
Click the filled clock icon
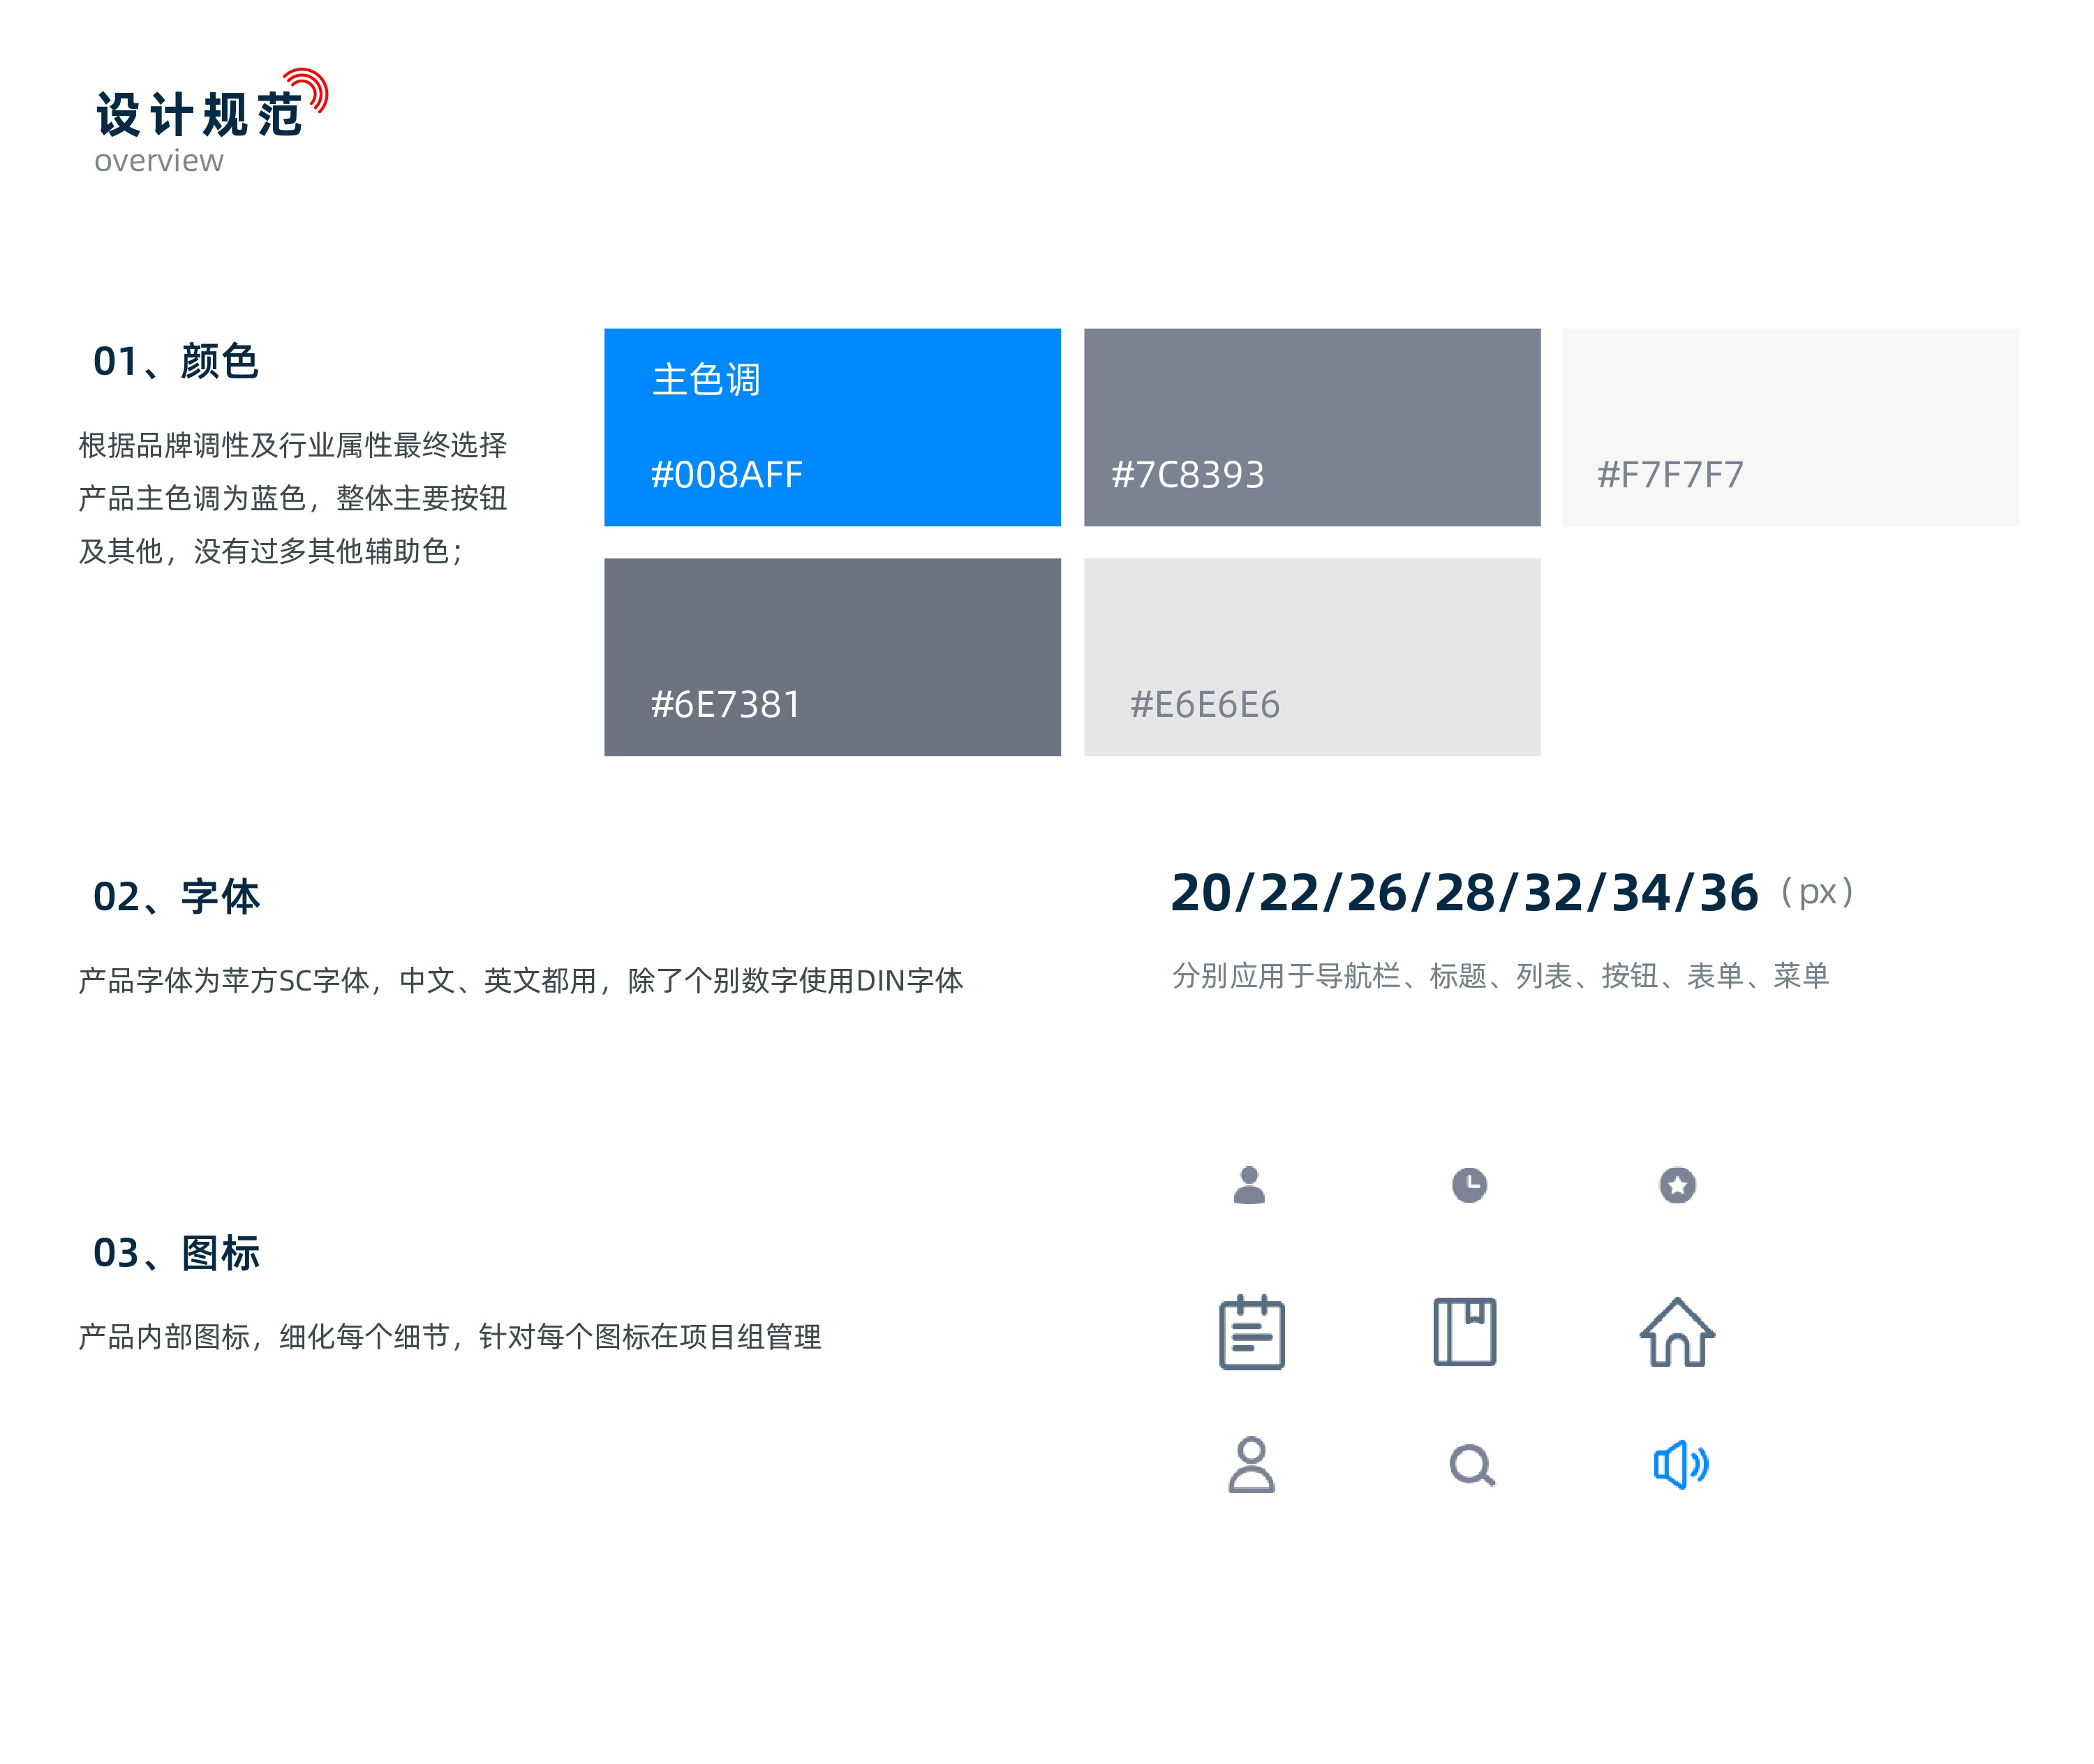pos(1469,1185)
